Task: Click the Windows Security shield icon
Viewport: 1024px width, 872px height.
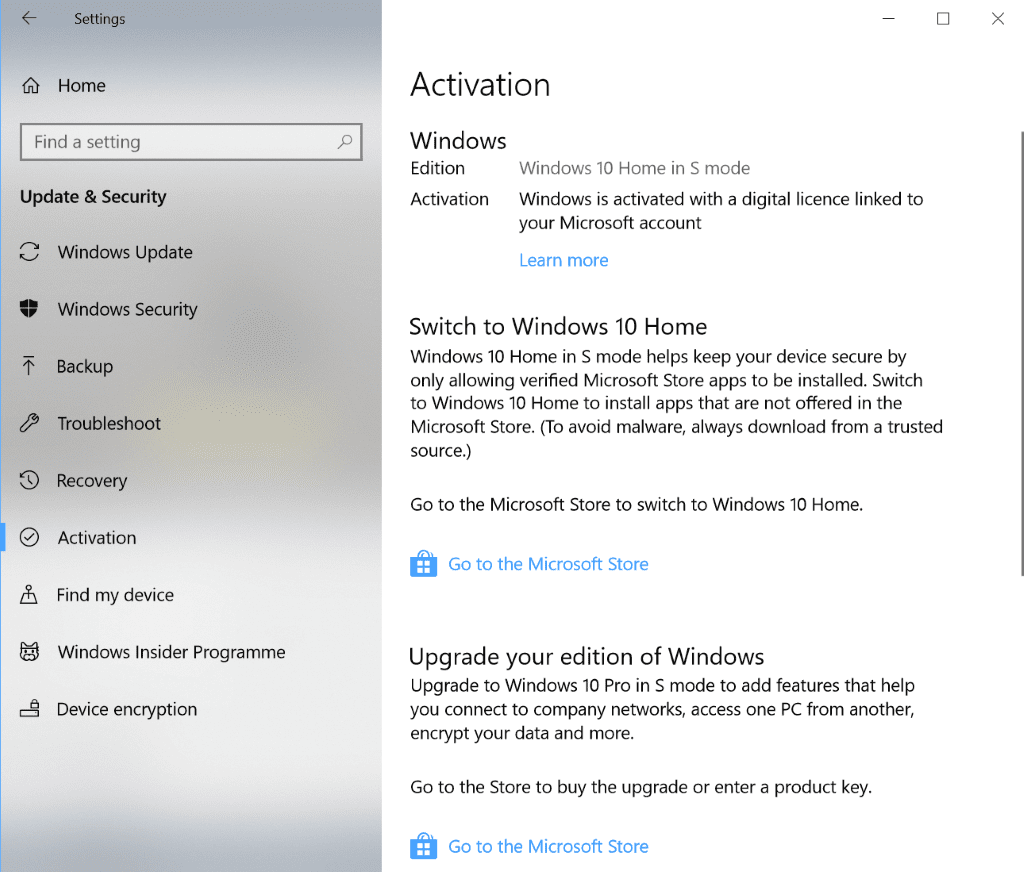Action: point(29,308)
